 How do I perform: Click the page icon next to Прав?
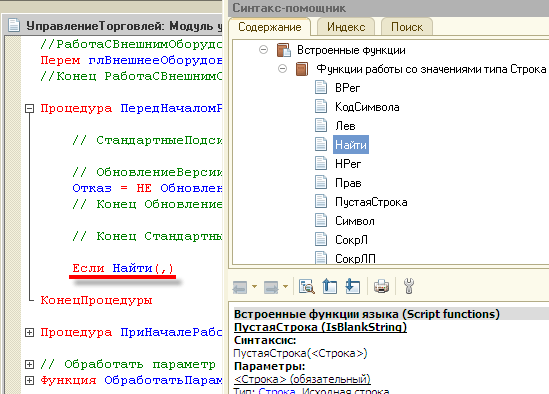pyautogui.click(x=321, y=182)
